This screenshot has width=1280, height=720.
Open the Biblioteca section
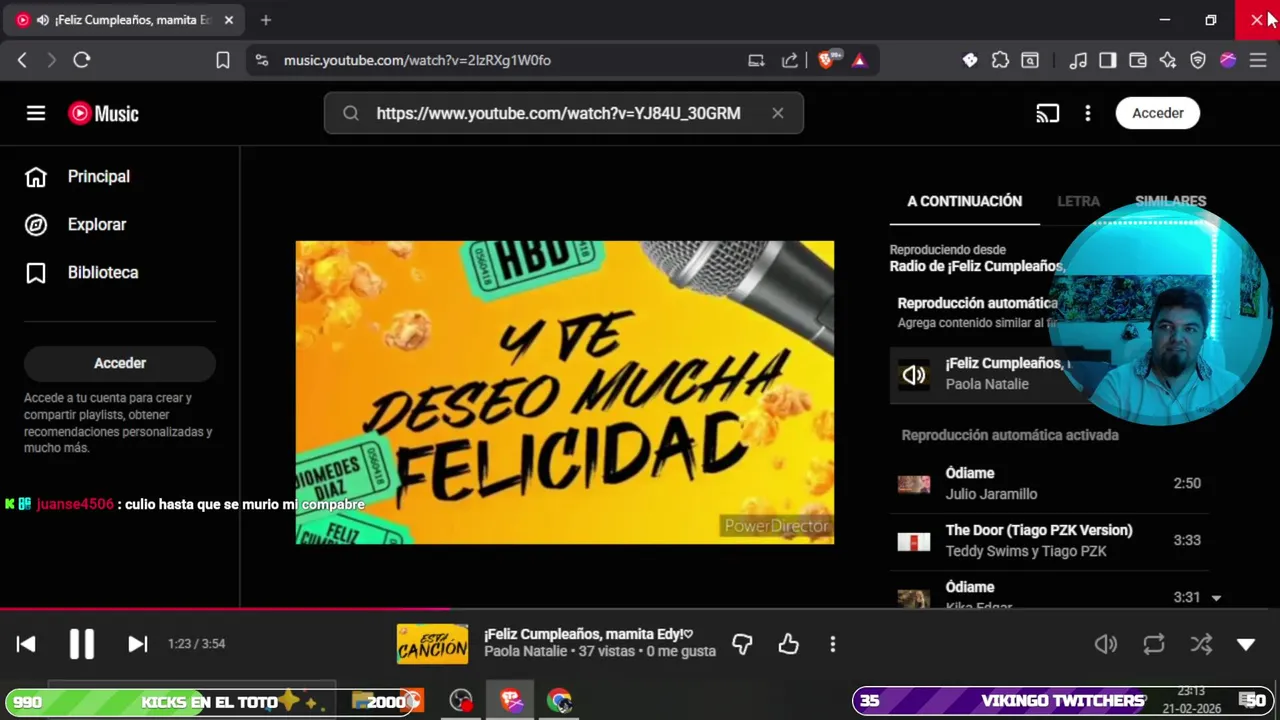coord(120,273)
